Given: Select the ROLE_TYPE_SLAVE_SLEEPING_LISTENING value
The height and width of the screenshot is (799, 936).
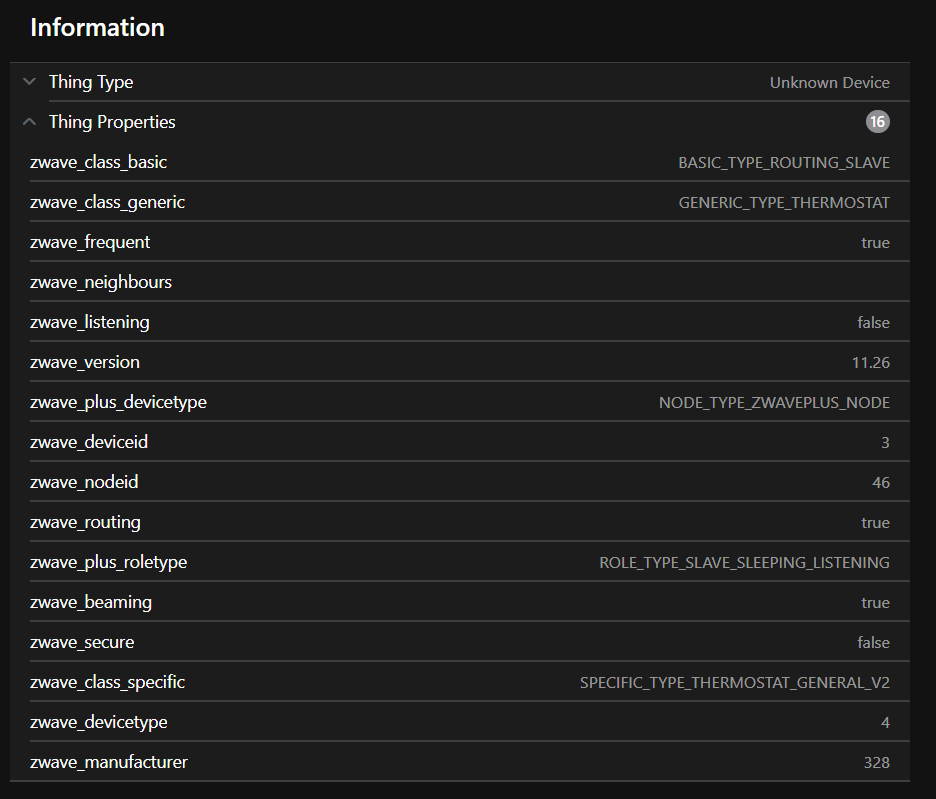Looking at the screenshot, I should [744, 563].
